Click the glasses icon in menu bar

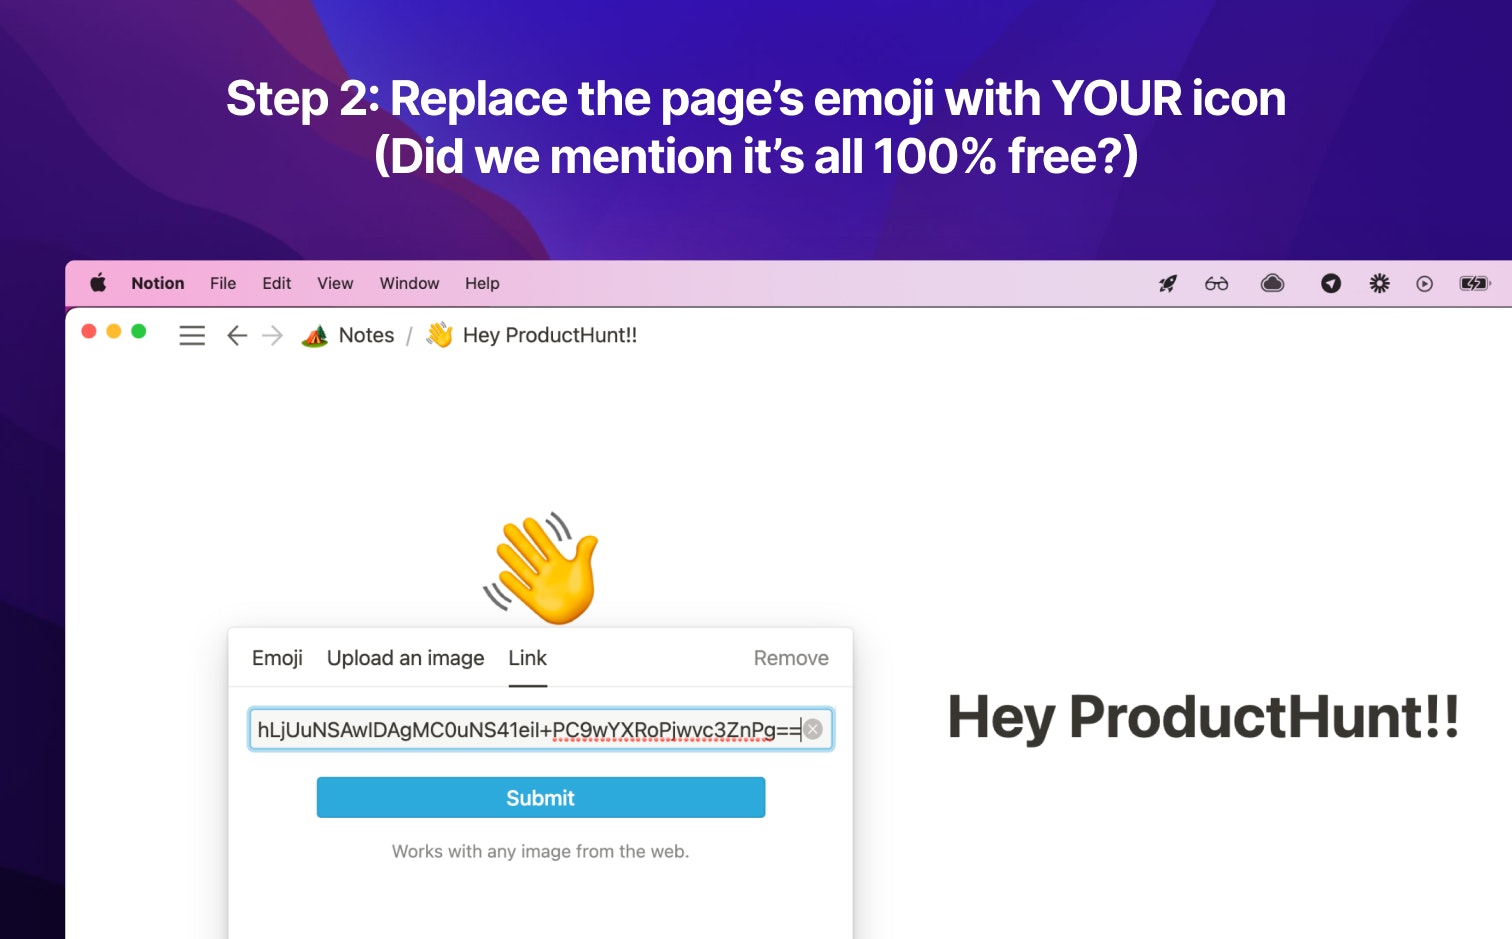coord(1216,284)
